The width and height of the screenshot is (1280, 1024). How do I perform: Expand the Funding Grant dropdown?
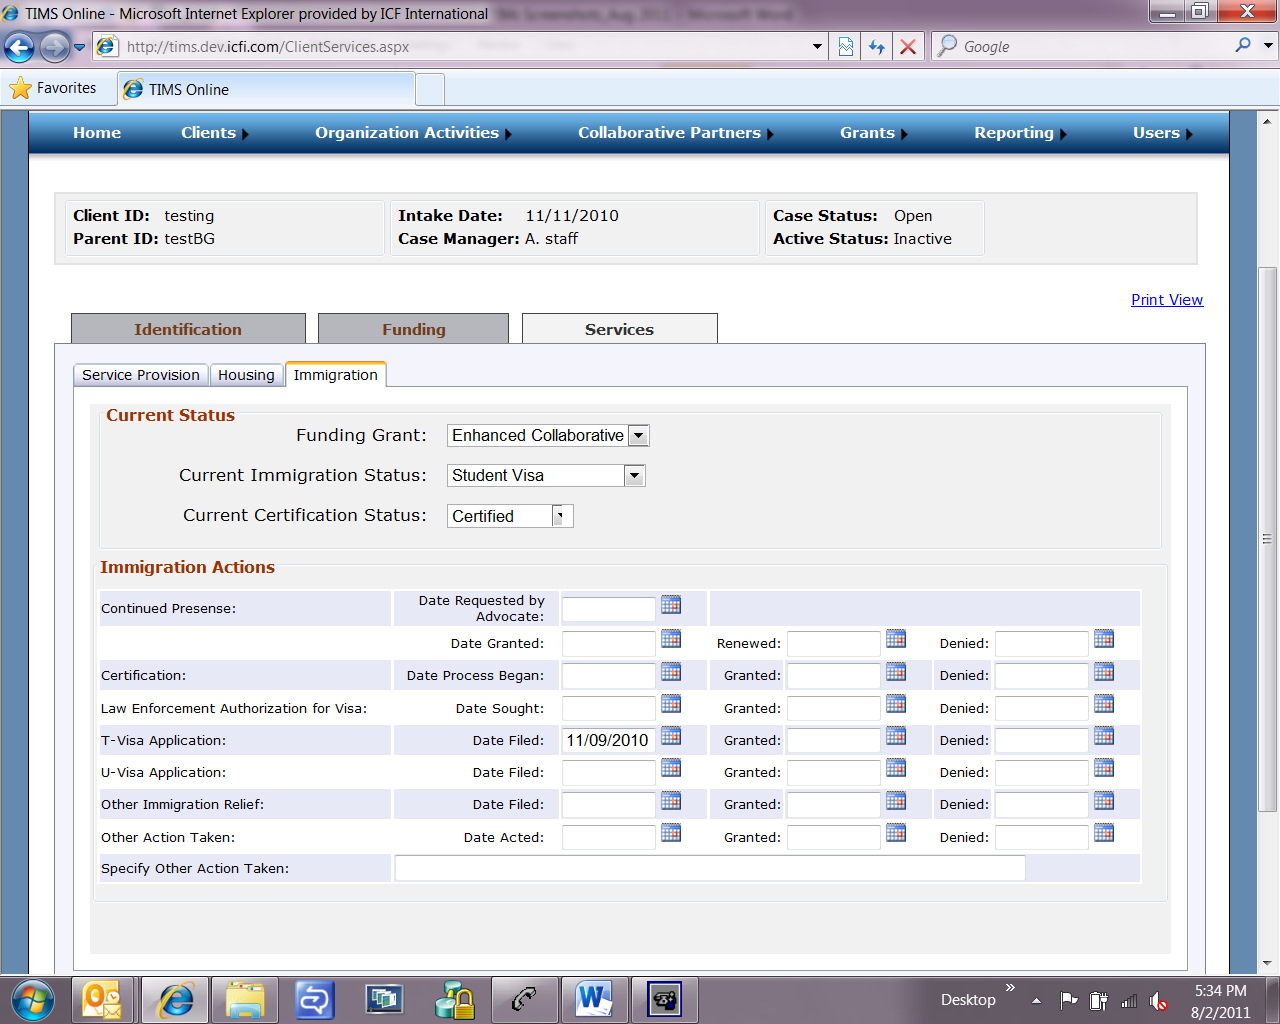point(638,436)
